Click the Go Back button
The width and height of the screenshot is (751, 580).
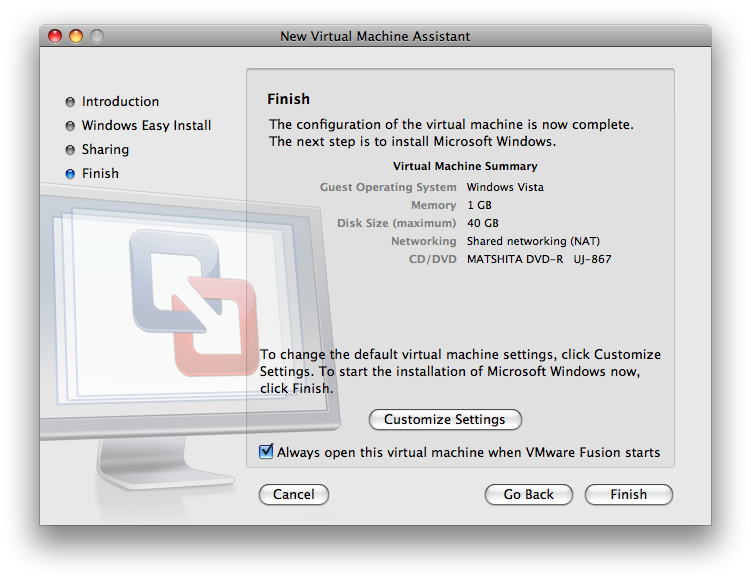click(x=528, y=494)
